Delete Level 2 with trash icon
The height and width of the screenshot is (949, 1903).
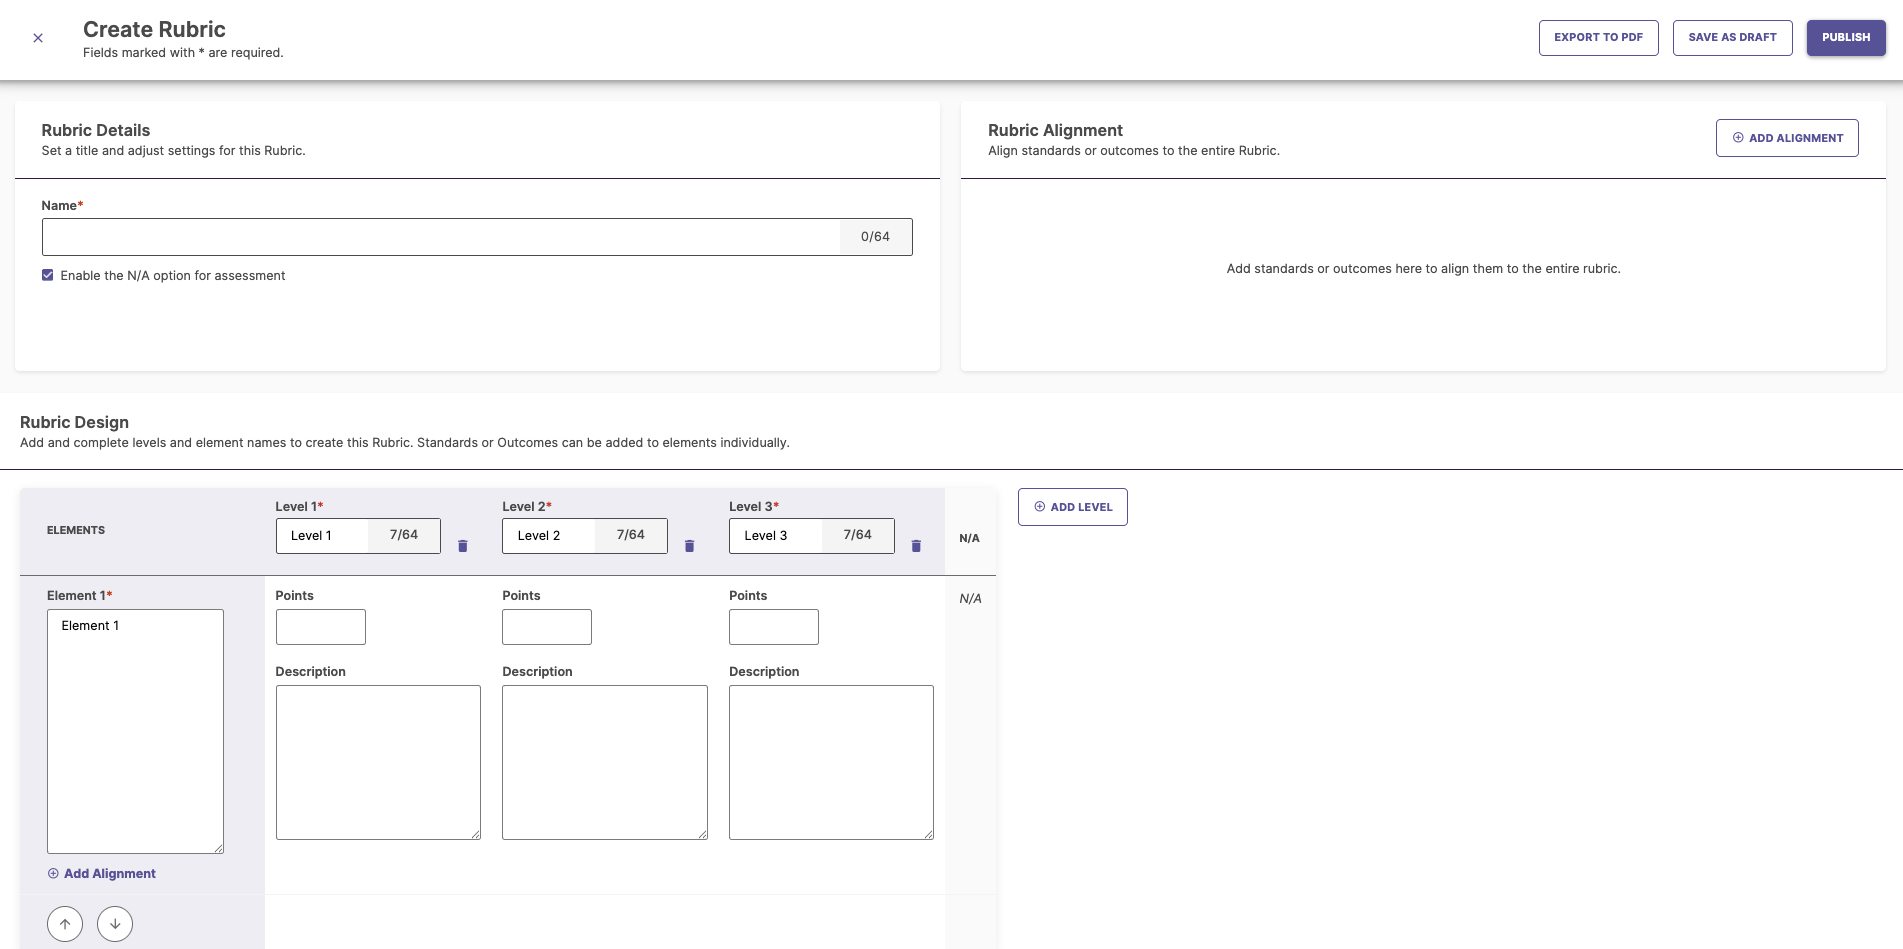[689, 546]
